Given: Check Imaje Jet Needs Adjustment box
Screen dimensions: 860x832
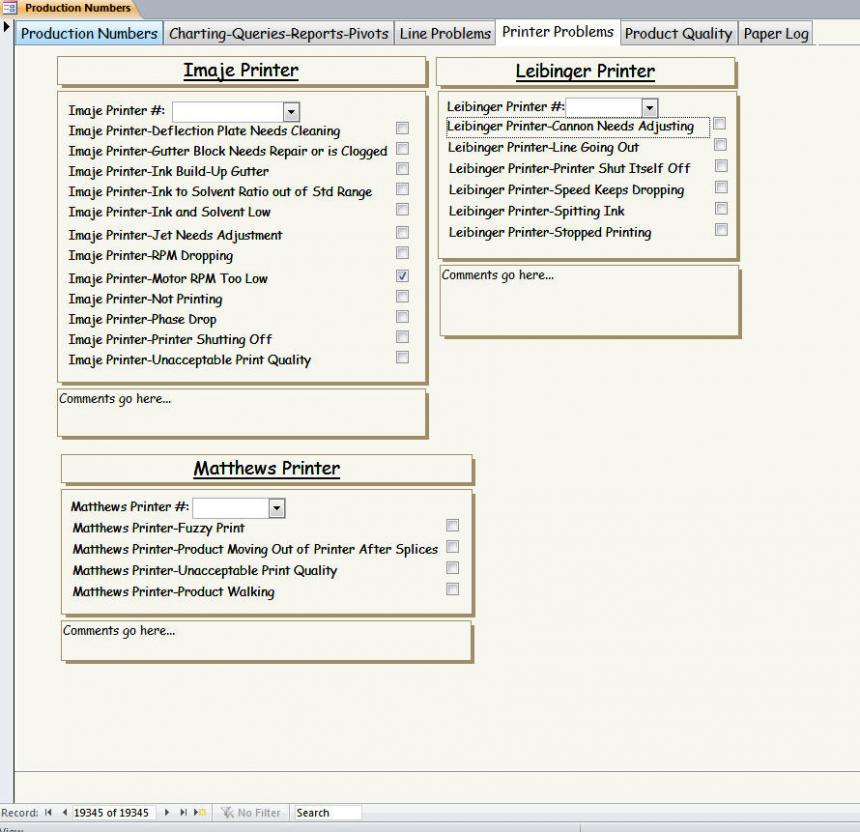Looking at the screenshot, I should point(402,233).
